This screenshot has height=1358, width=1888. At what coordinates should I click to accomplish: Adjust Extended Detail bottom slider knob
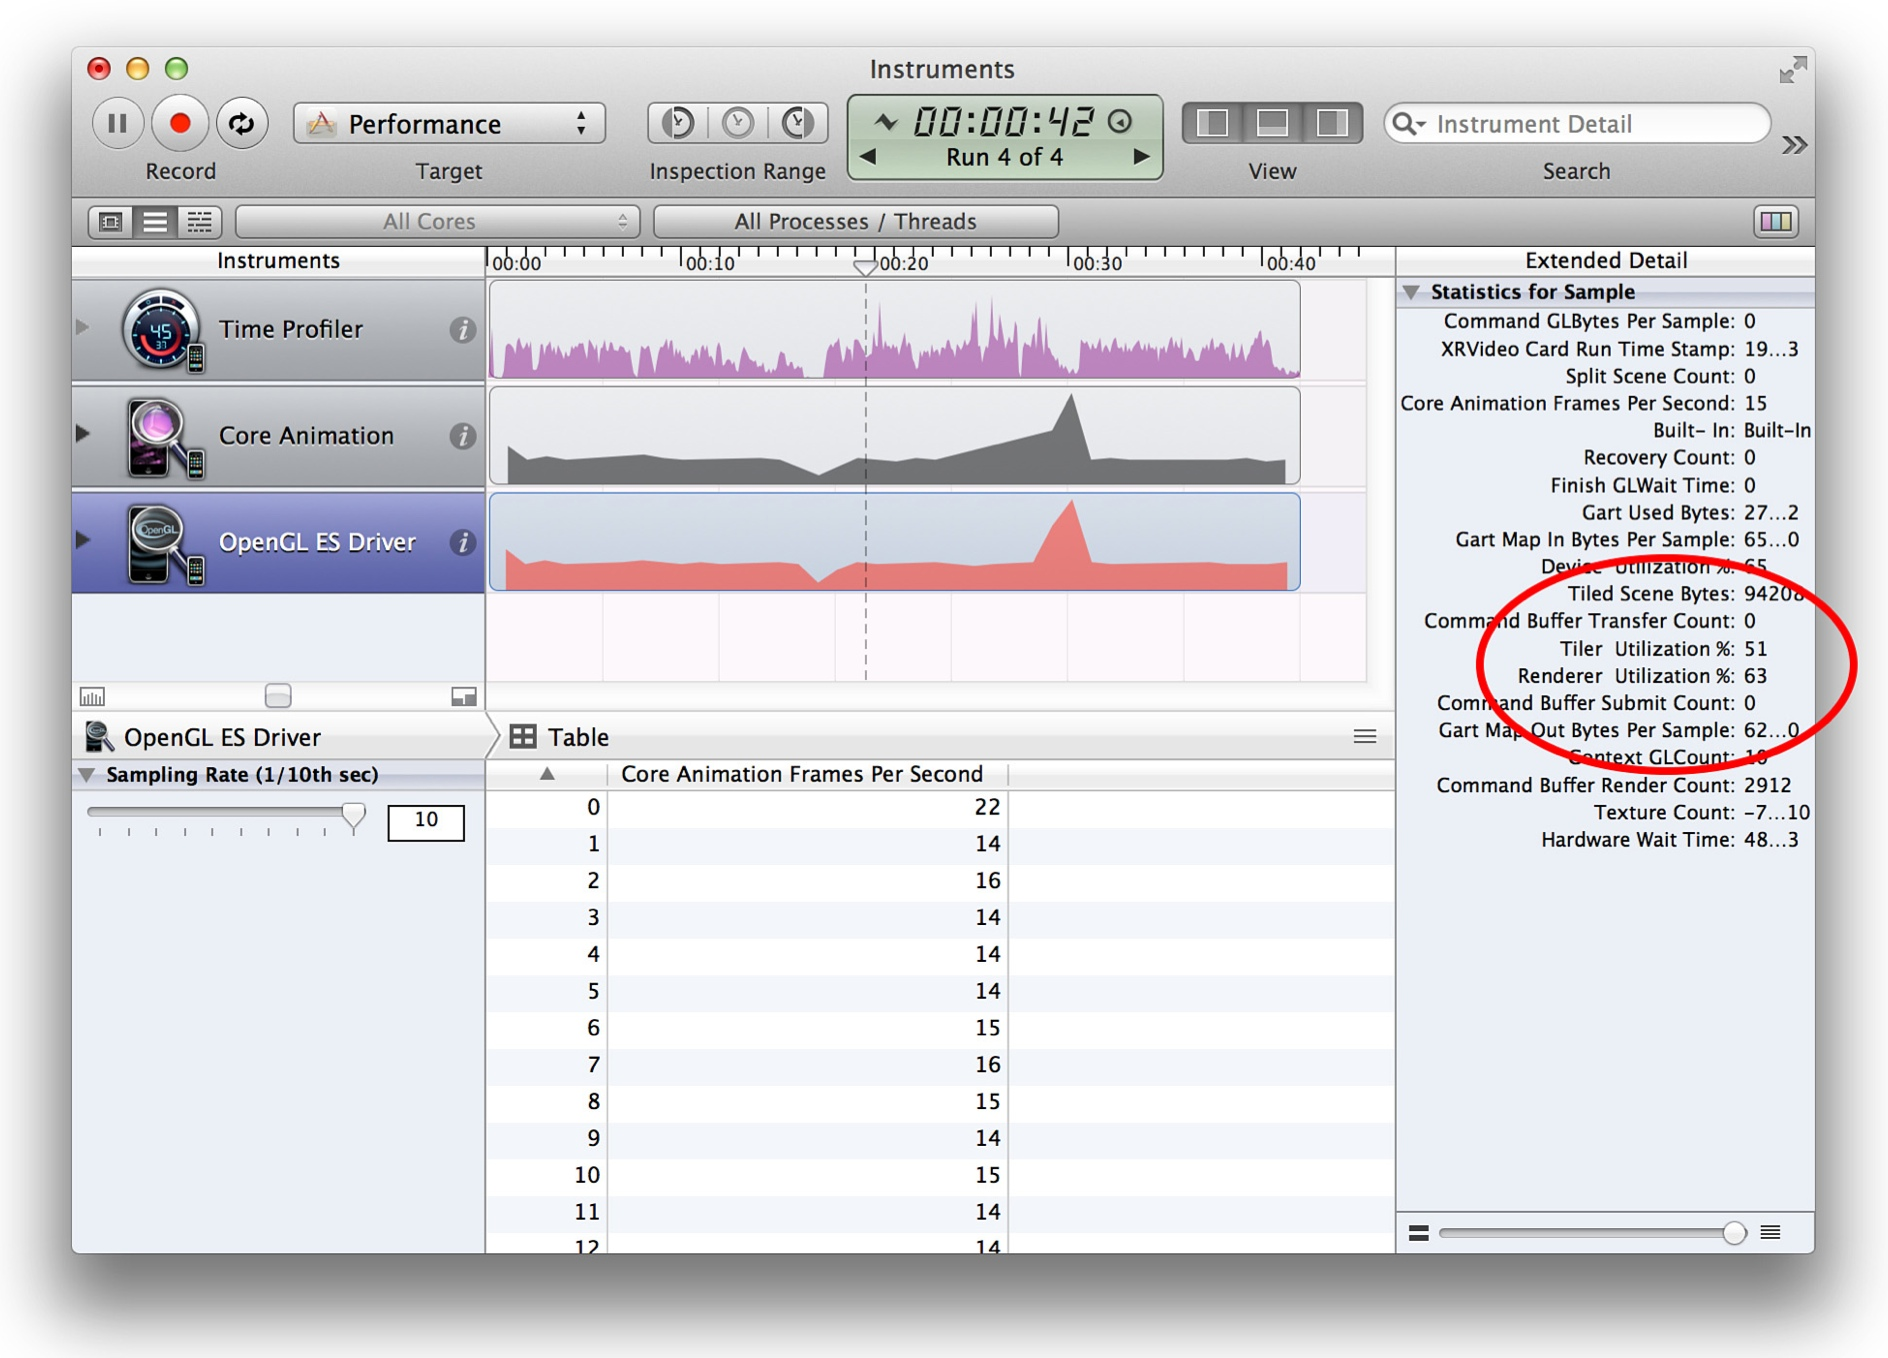coord(1734,1232)
